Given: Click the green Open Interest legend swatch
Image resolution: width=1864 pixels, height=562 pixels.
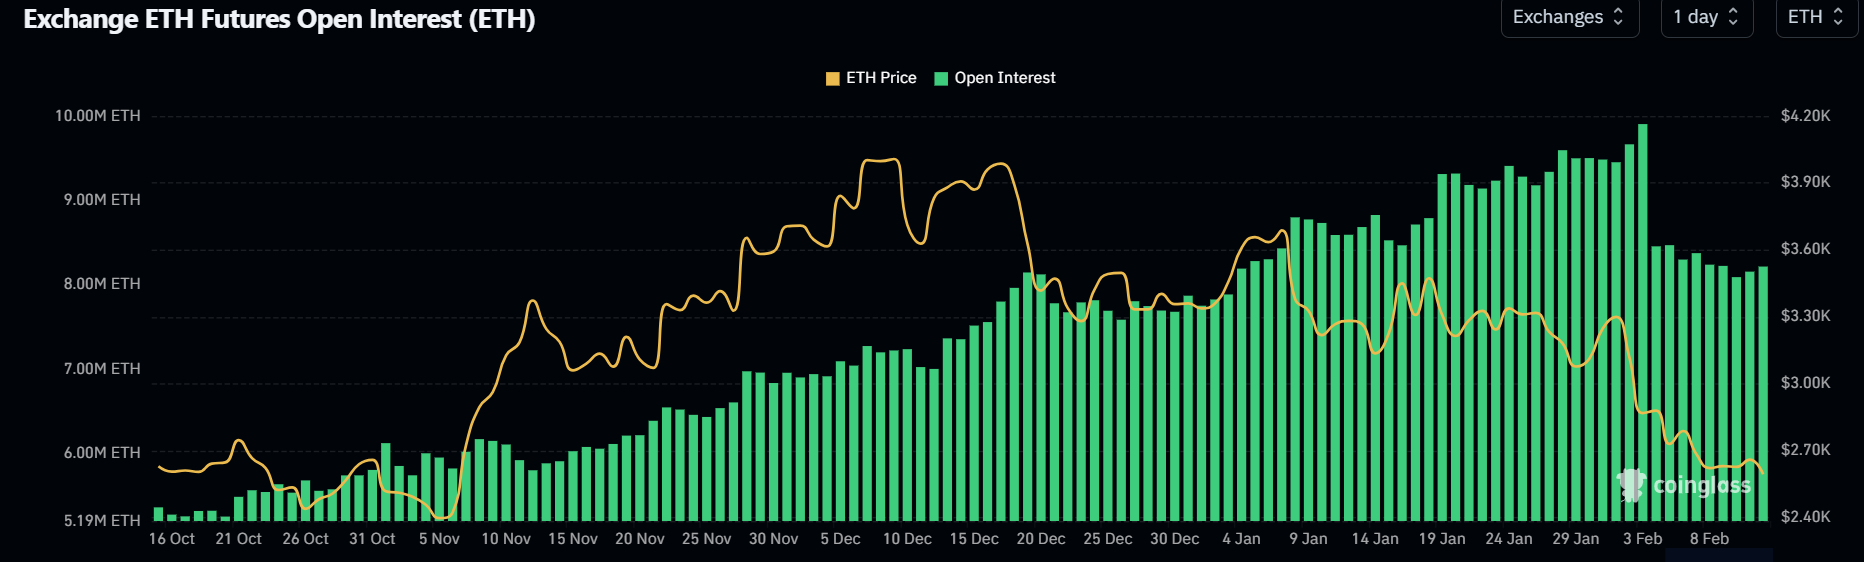Looking at the screenshot, I should (941, 79).
